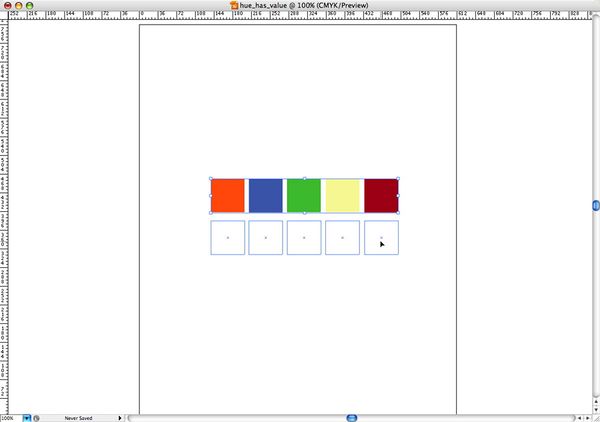Click the ruler origin corner box
The height and width of the screenshot is (422, 600).
[4, 15]
